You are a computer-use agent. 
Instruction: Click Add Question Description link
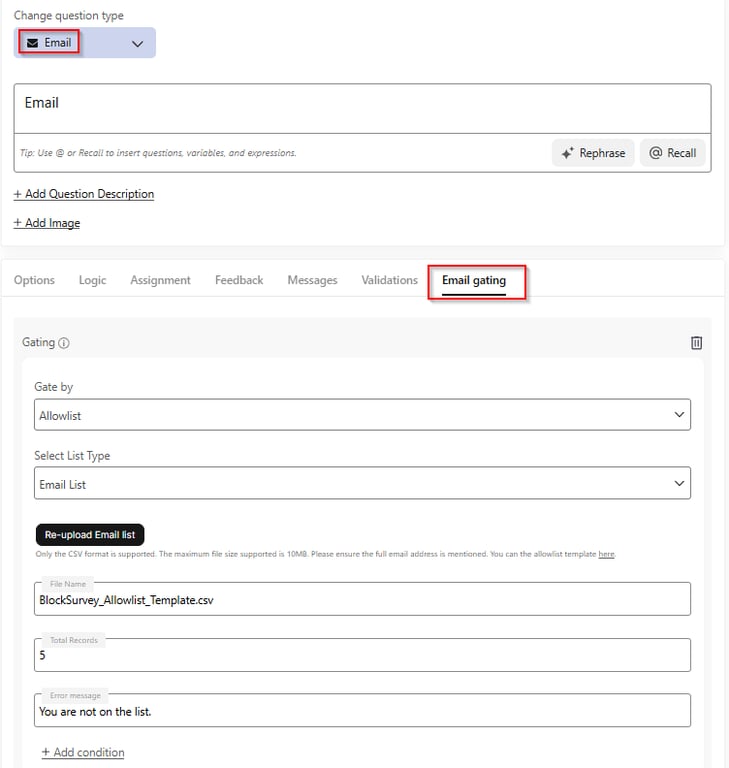pyautogui.click(x=84, y=194)
